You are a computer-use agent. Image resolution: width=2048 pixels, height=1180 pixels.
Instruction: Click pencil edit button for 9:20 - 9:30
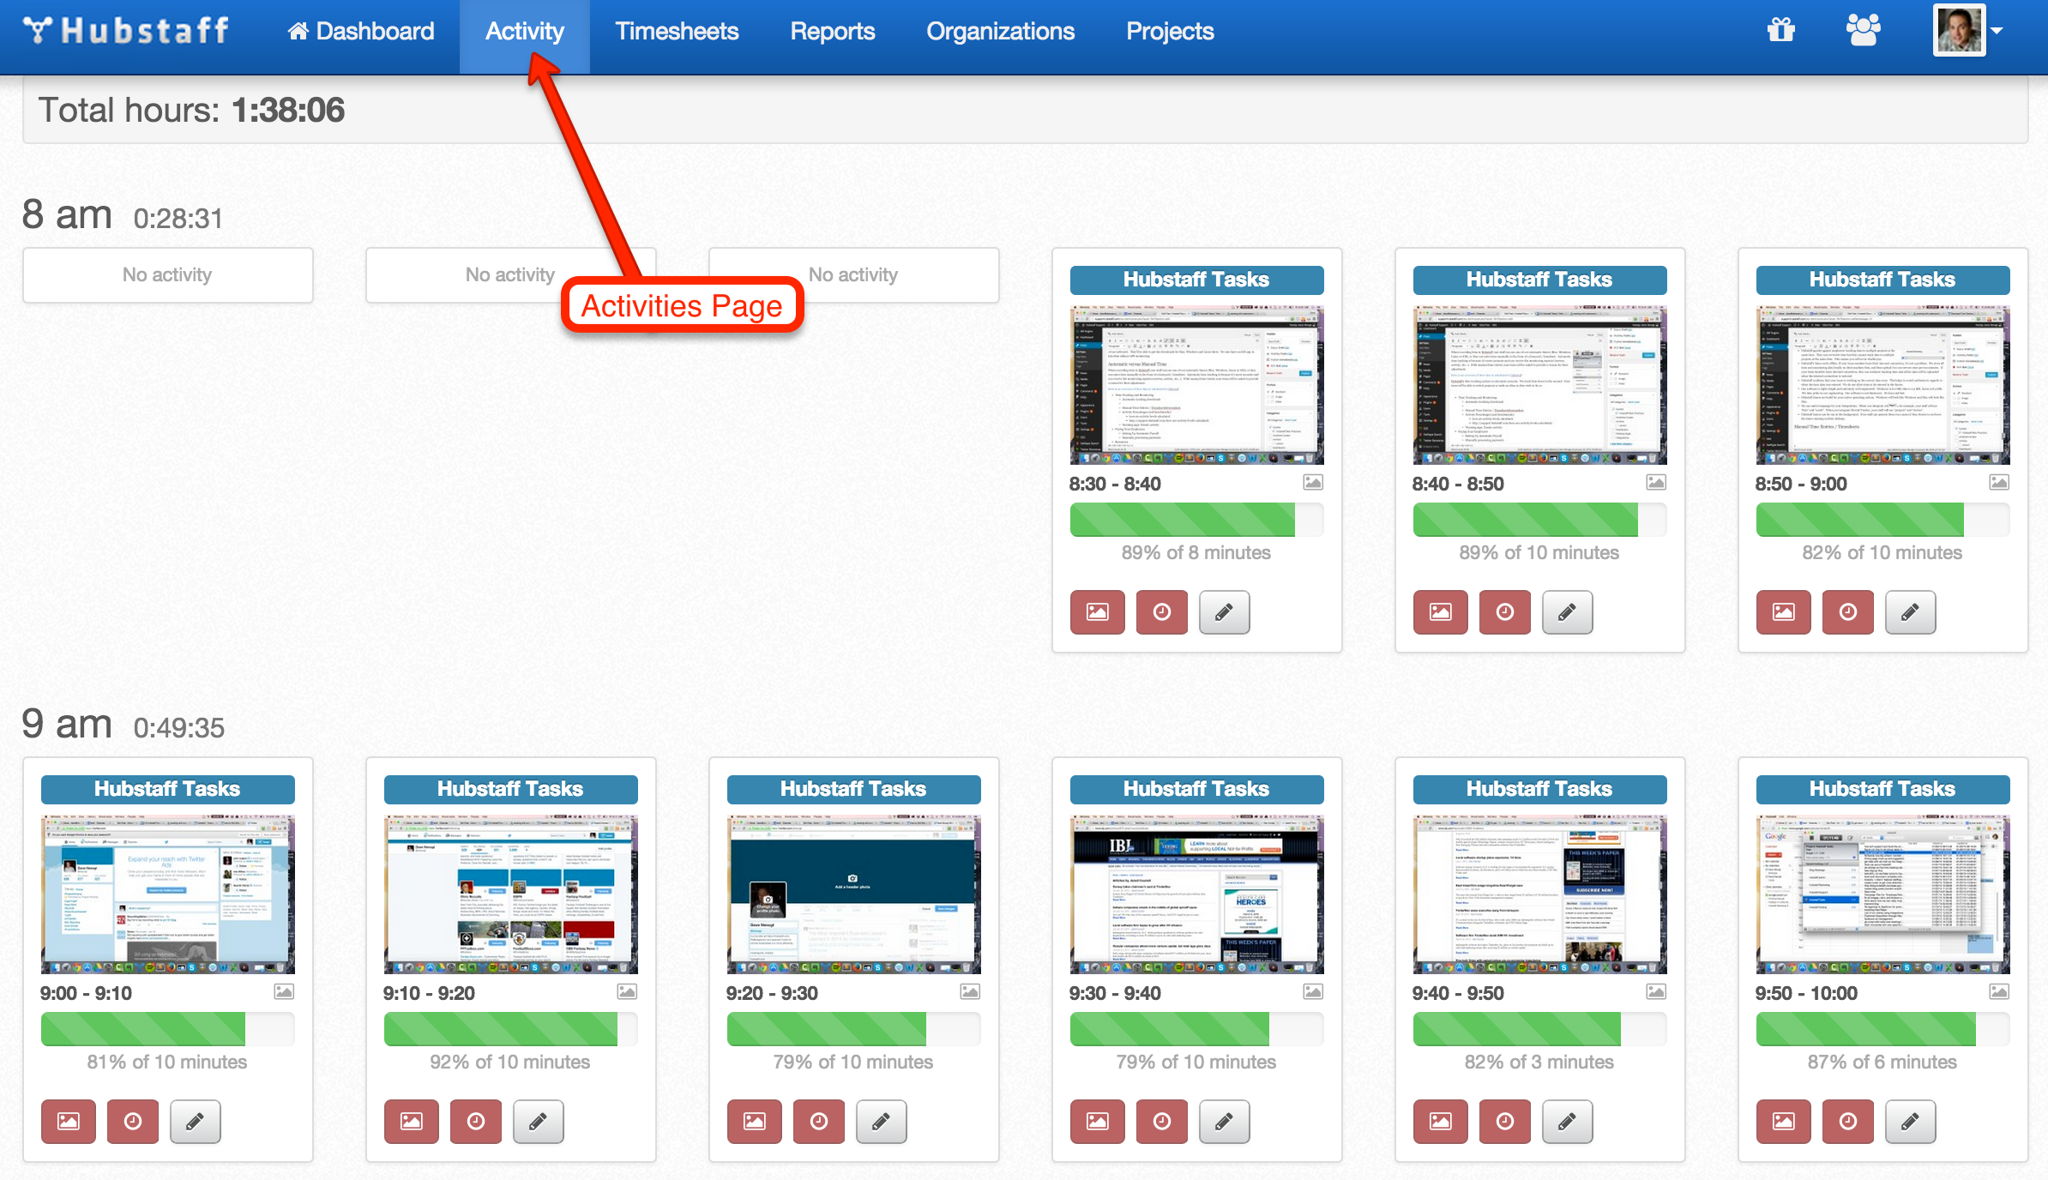(881, 1122)
